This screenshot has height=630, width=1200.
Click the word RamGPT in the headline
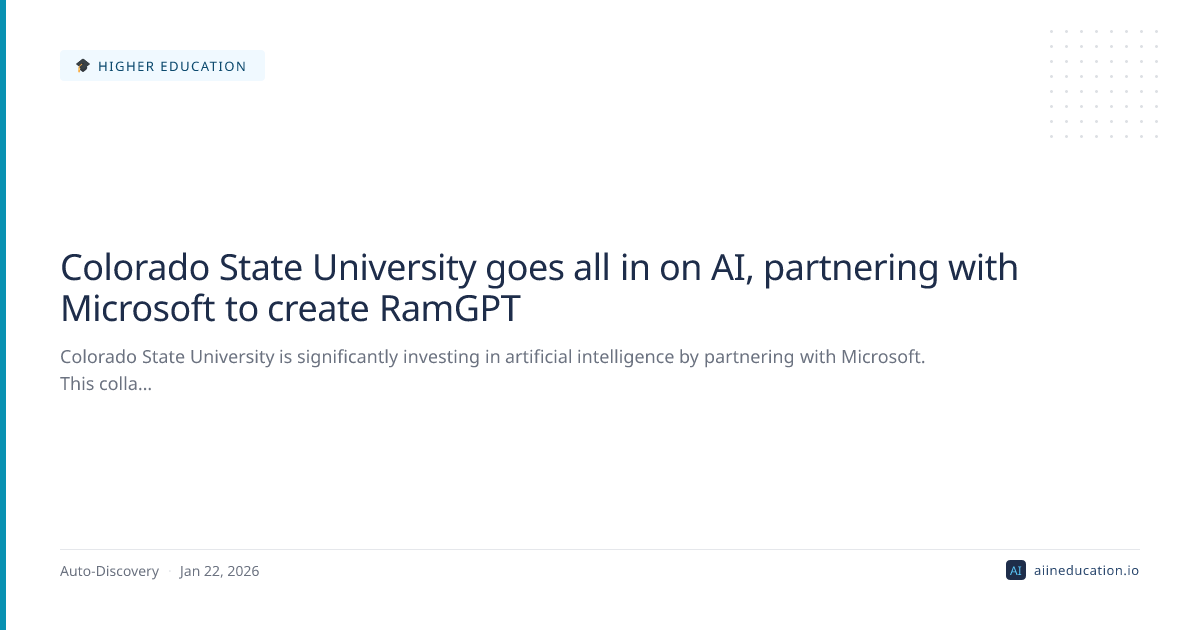click(450, 309)
